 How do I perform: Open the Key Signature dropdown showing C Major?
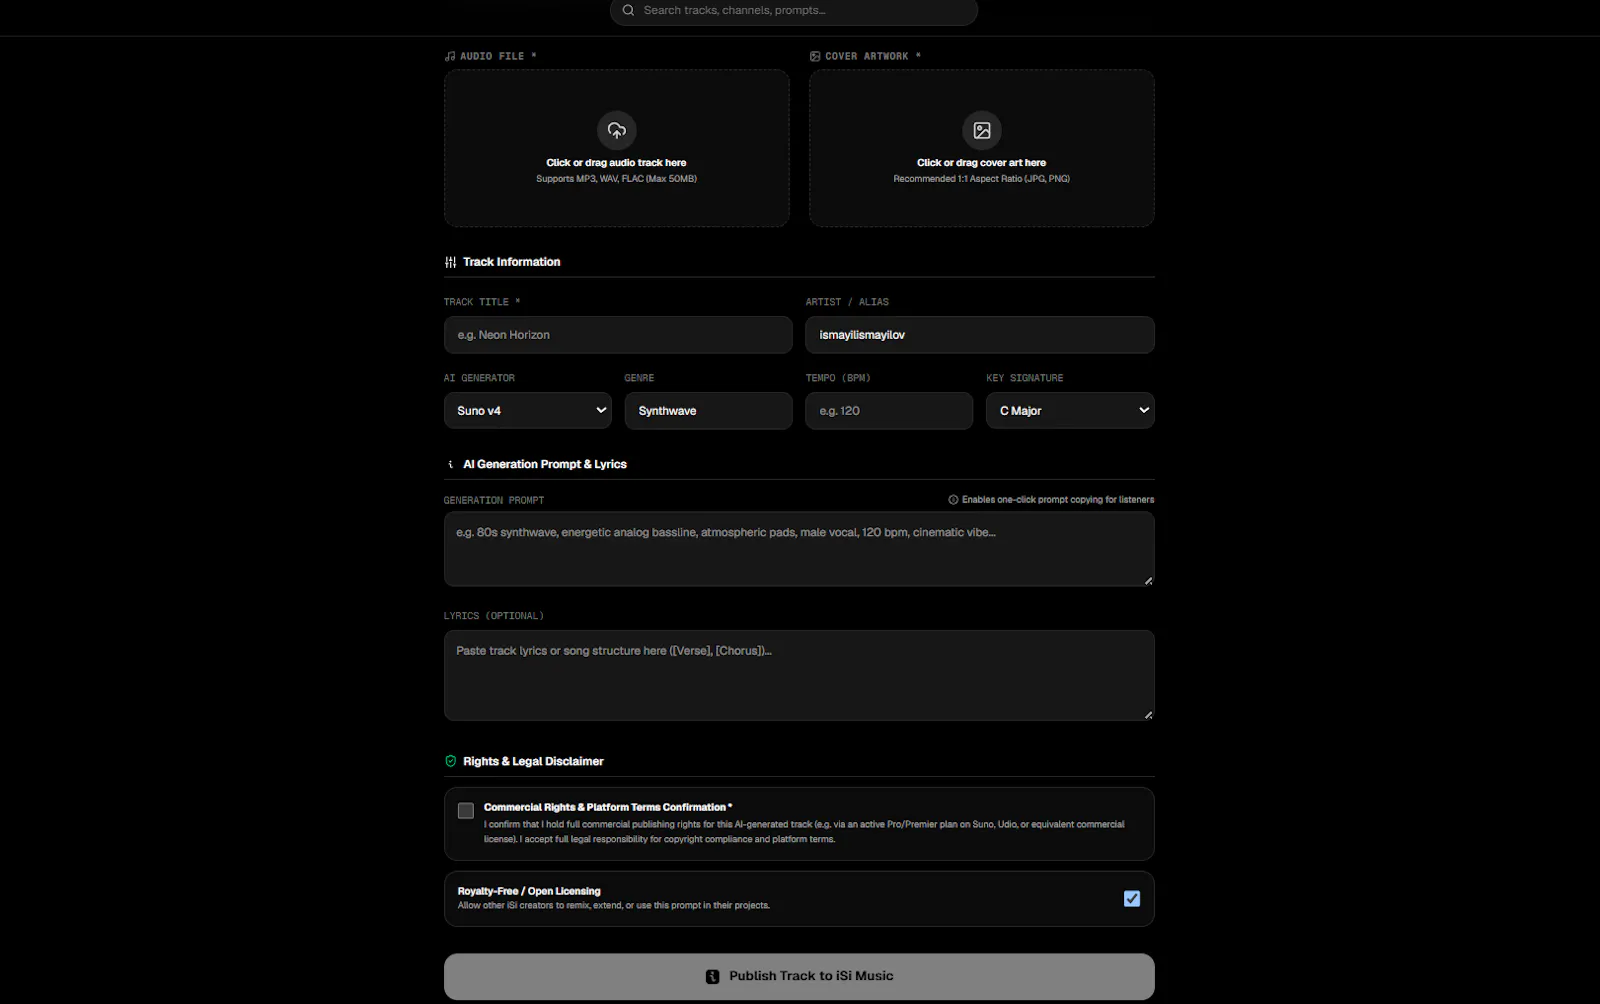coord(1070,411)
